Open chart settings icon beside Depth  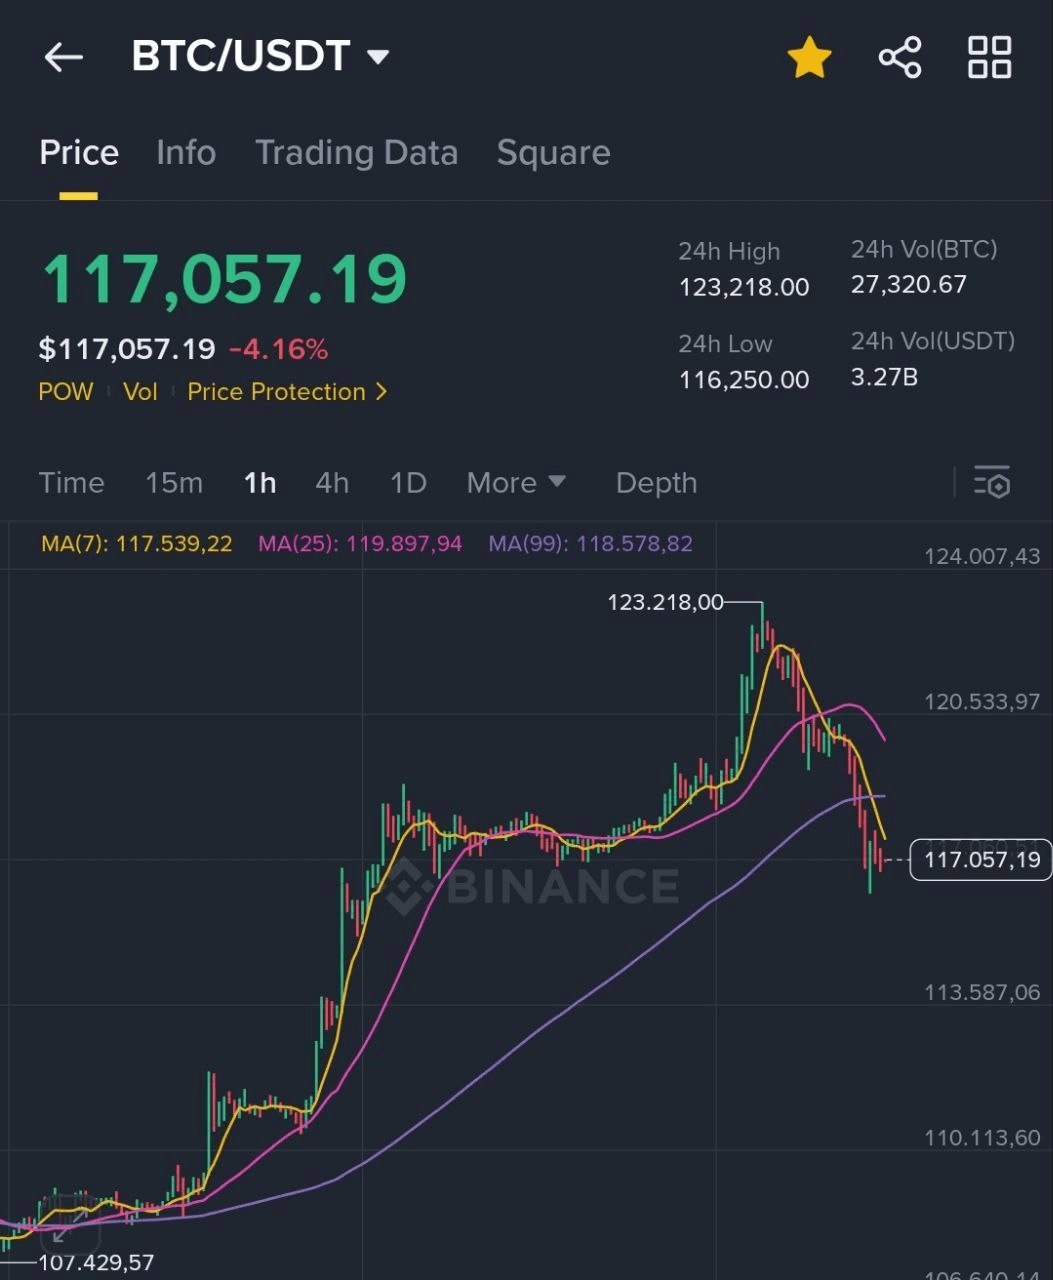(991, 482)
